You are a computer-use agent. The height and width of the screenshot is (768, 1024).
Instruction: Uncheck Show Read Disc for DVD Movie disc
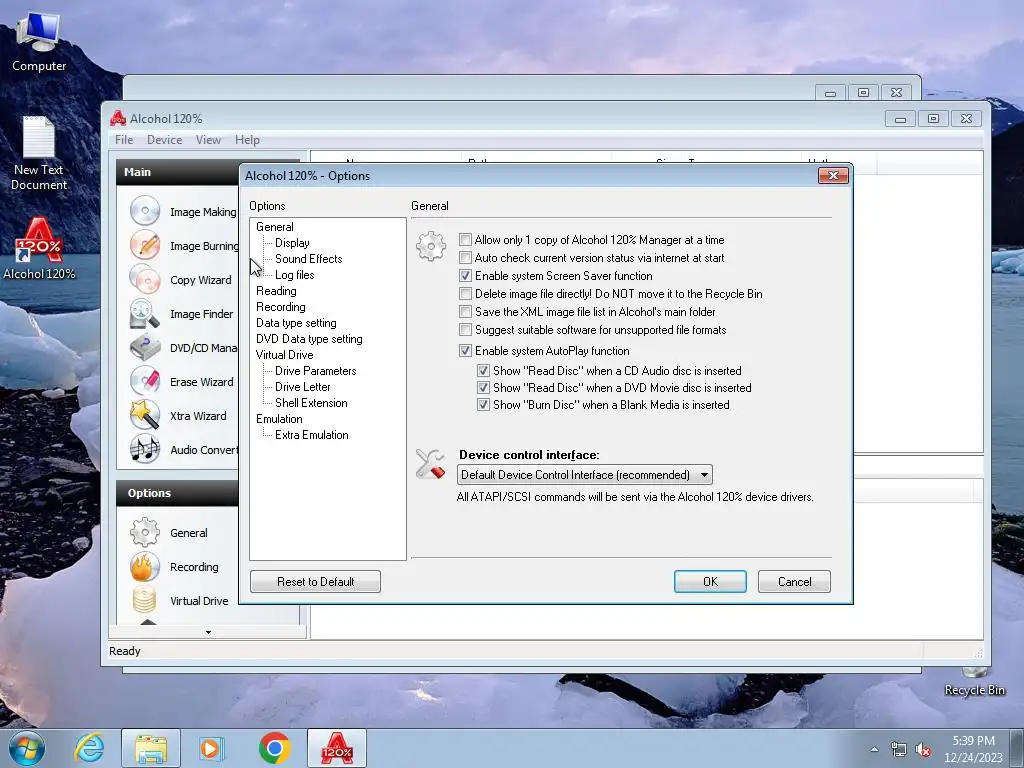tap(483, 387)
